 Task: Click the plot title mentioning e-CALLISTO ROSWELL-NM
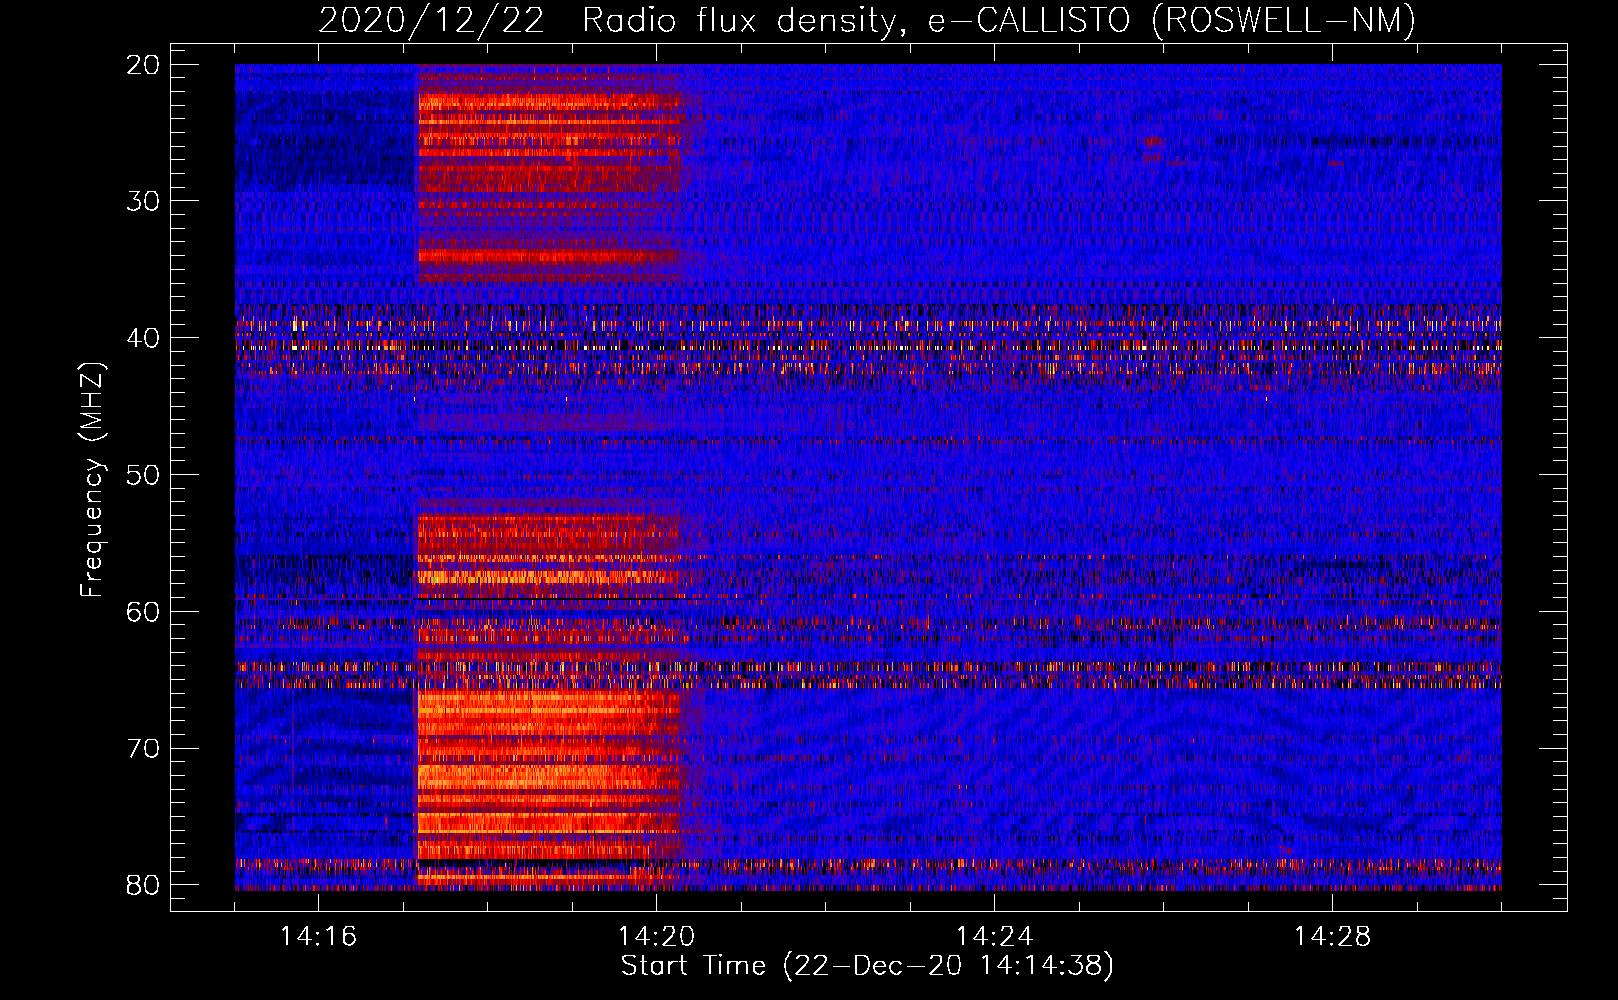[867, 20]
